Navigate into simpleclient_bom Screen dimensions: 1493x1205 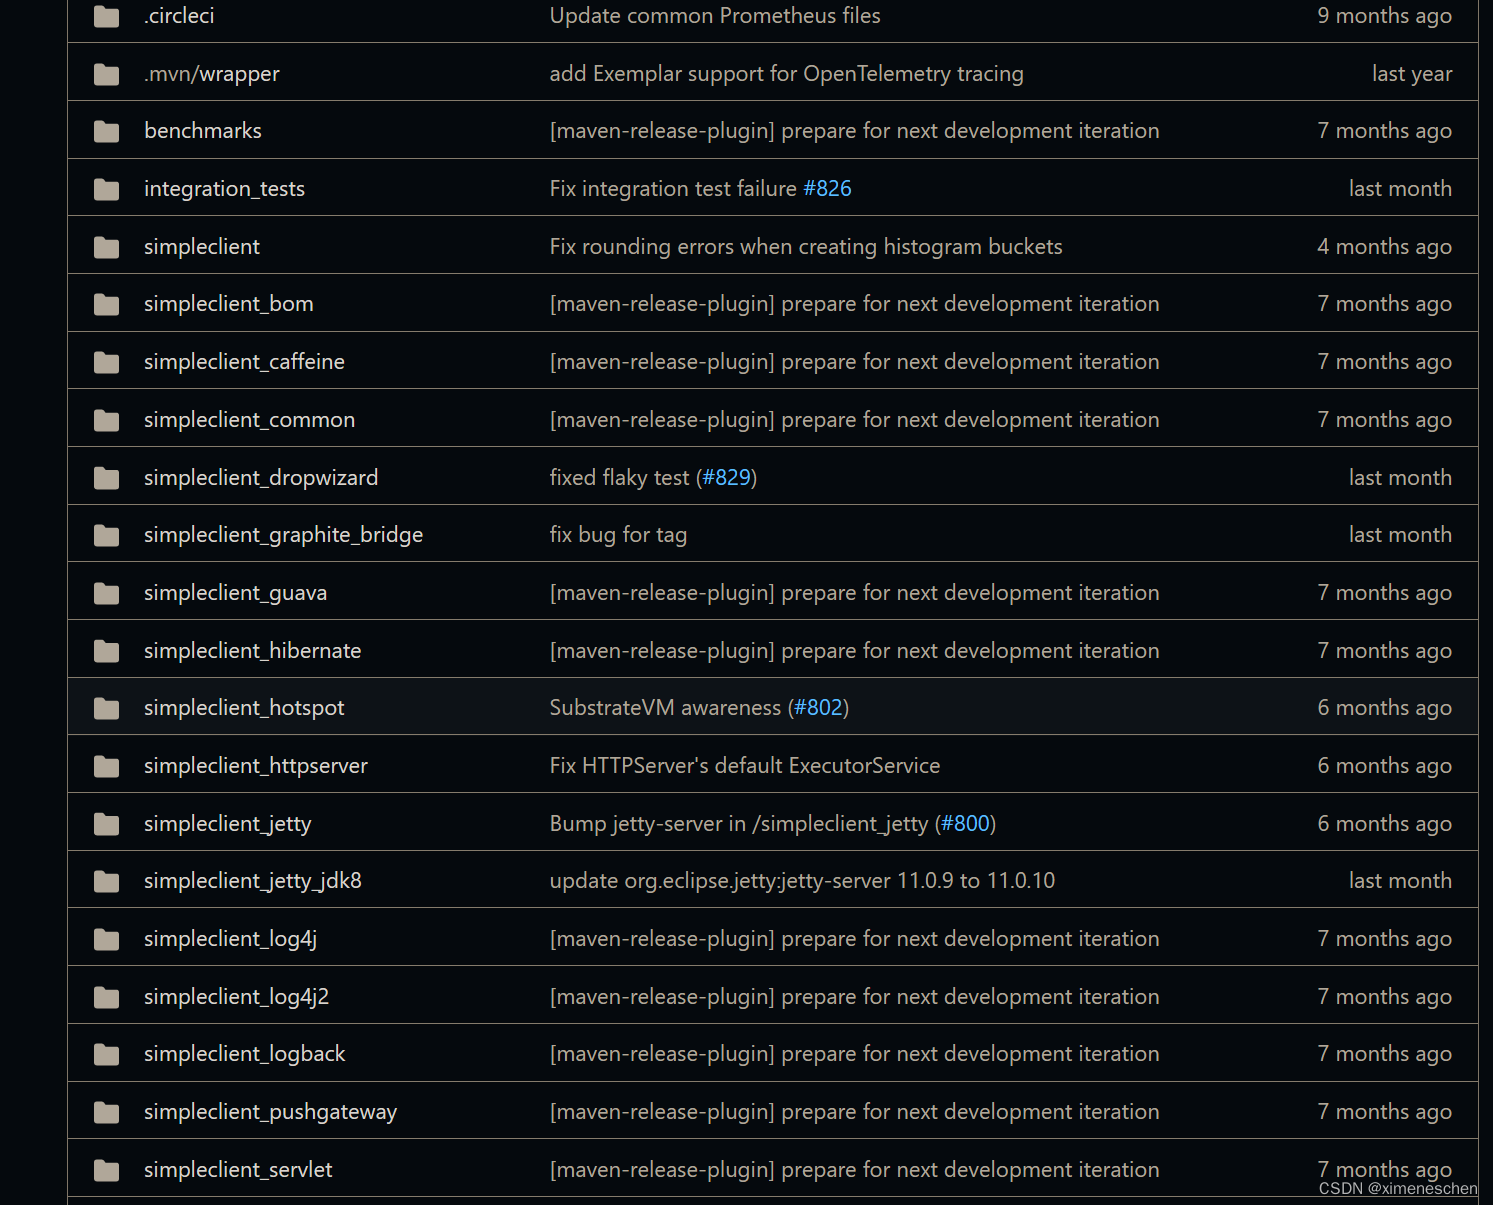coord(229,304)
